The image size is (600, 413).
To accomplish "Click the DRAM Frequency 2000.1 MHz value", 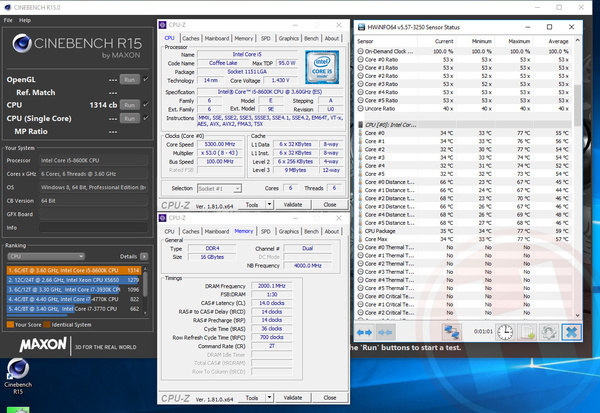I will pyautogui.click(x=271, y=286).
